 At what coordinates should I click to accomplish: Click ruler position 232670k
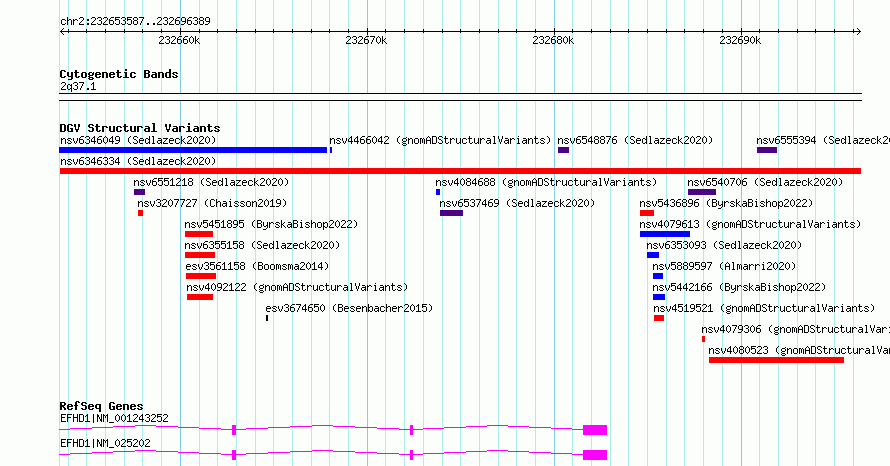366,40
